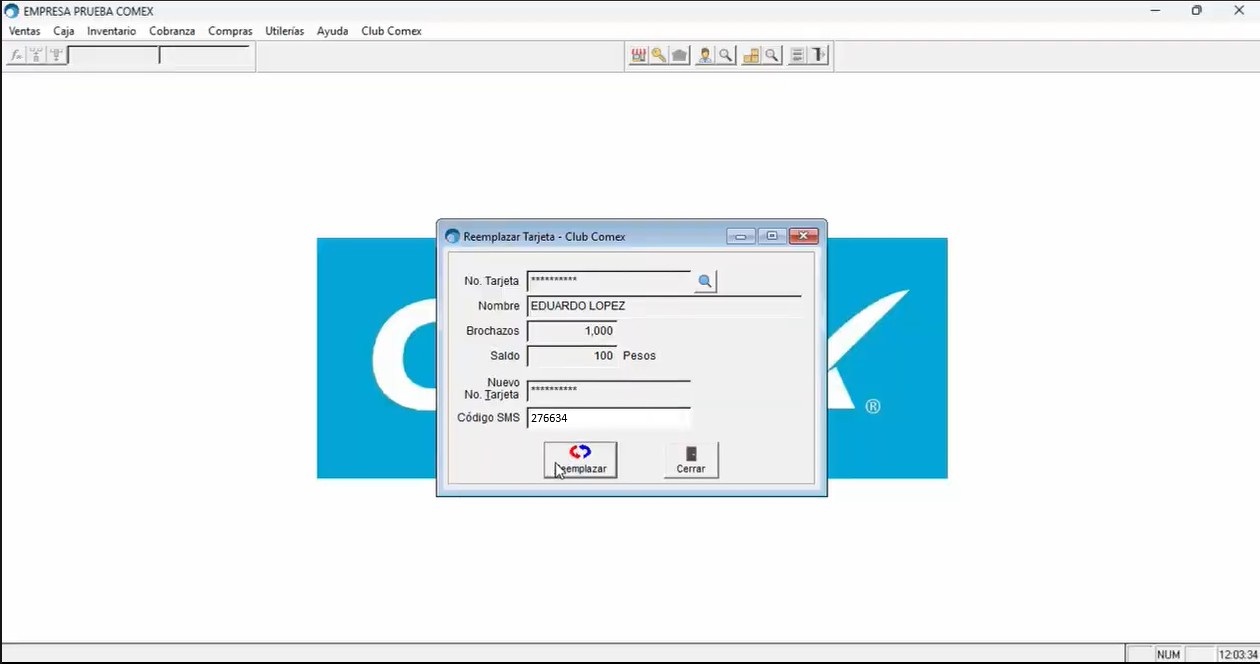Minimize the Reemplazar Tarjeta dialog
Viewport: 1260px width, 664px height.
pyautogui.click(x=741, y=237)
